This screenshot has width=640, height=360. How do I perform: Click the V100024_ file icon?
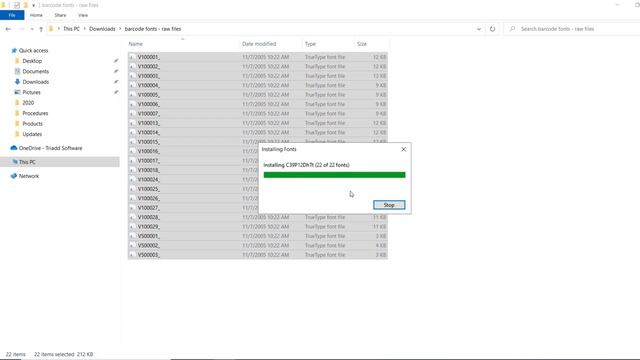pyautogui.click(x=132, y=180)
